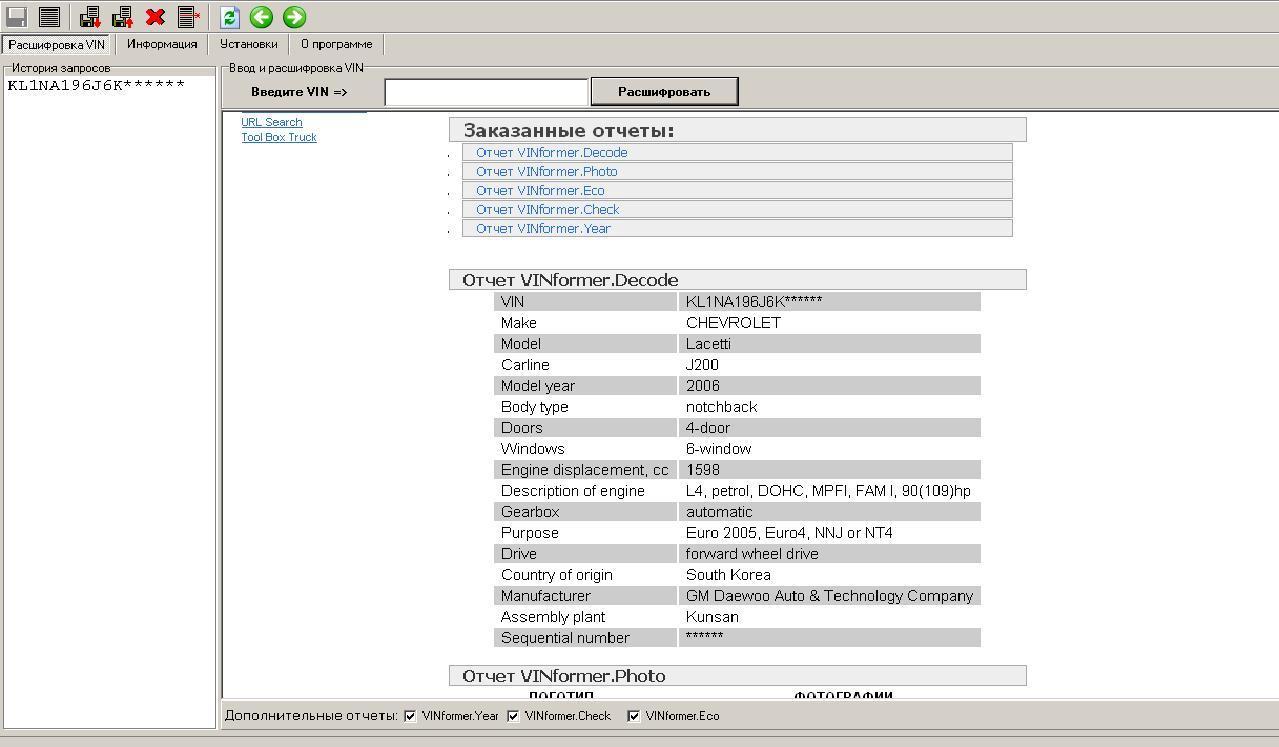Click the floppy disk save icon
This screenshot has width=1279, height=747.
pyautogui.click(x=17, y=17)
